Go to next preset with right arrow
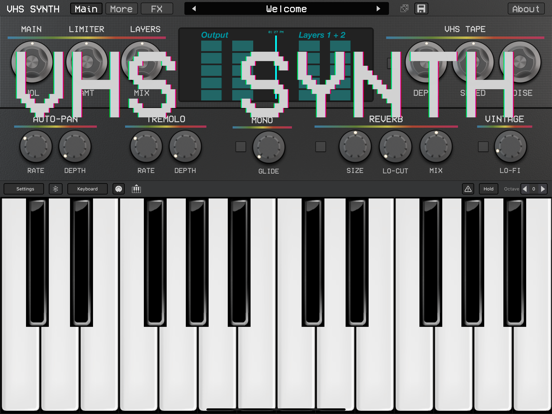Image resolution: width=552 pixels, height=414 pixels. click(378, 8)
